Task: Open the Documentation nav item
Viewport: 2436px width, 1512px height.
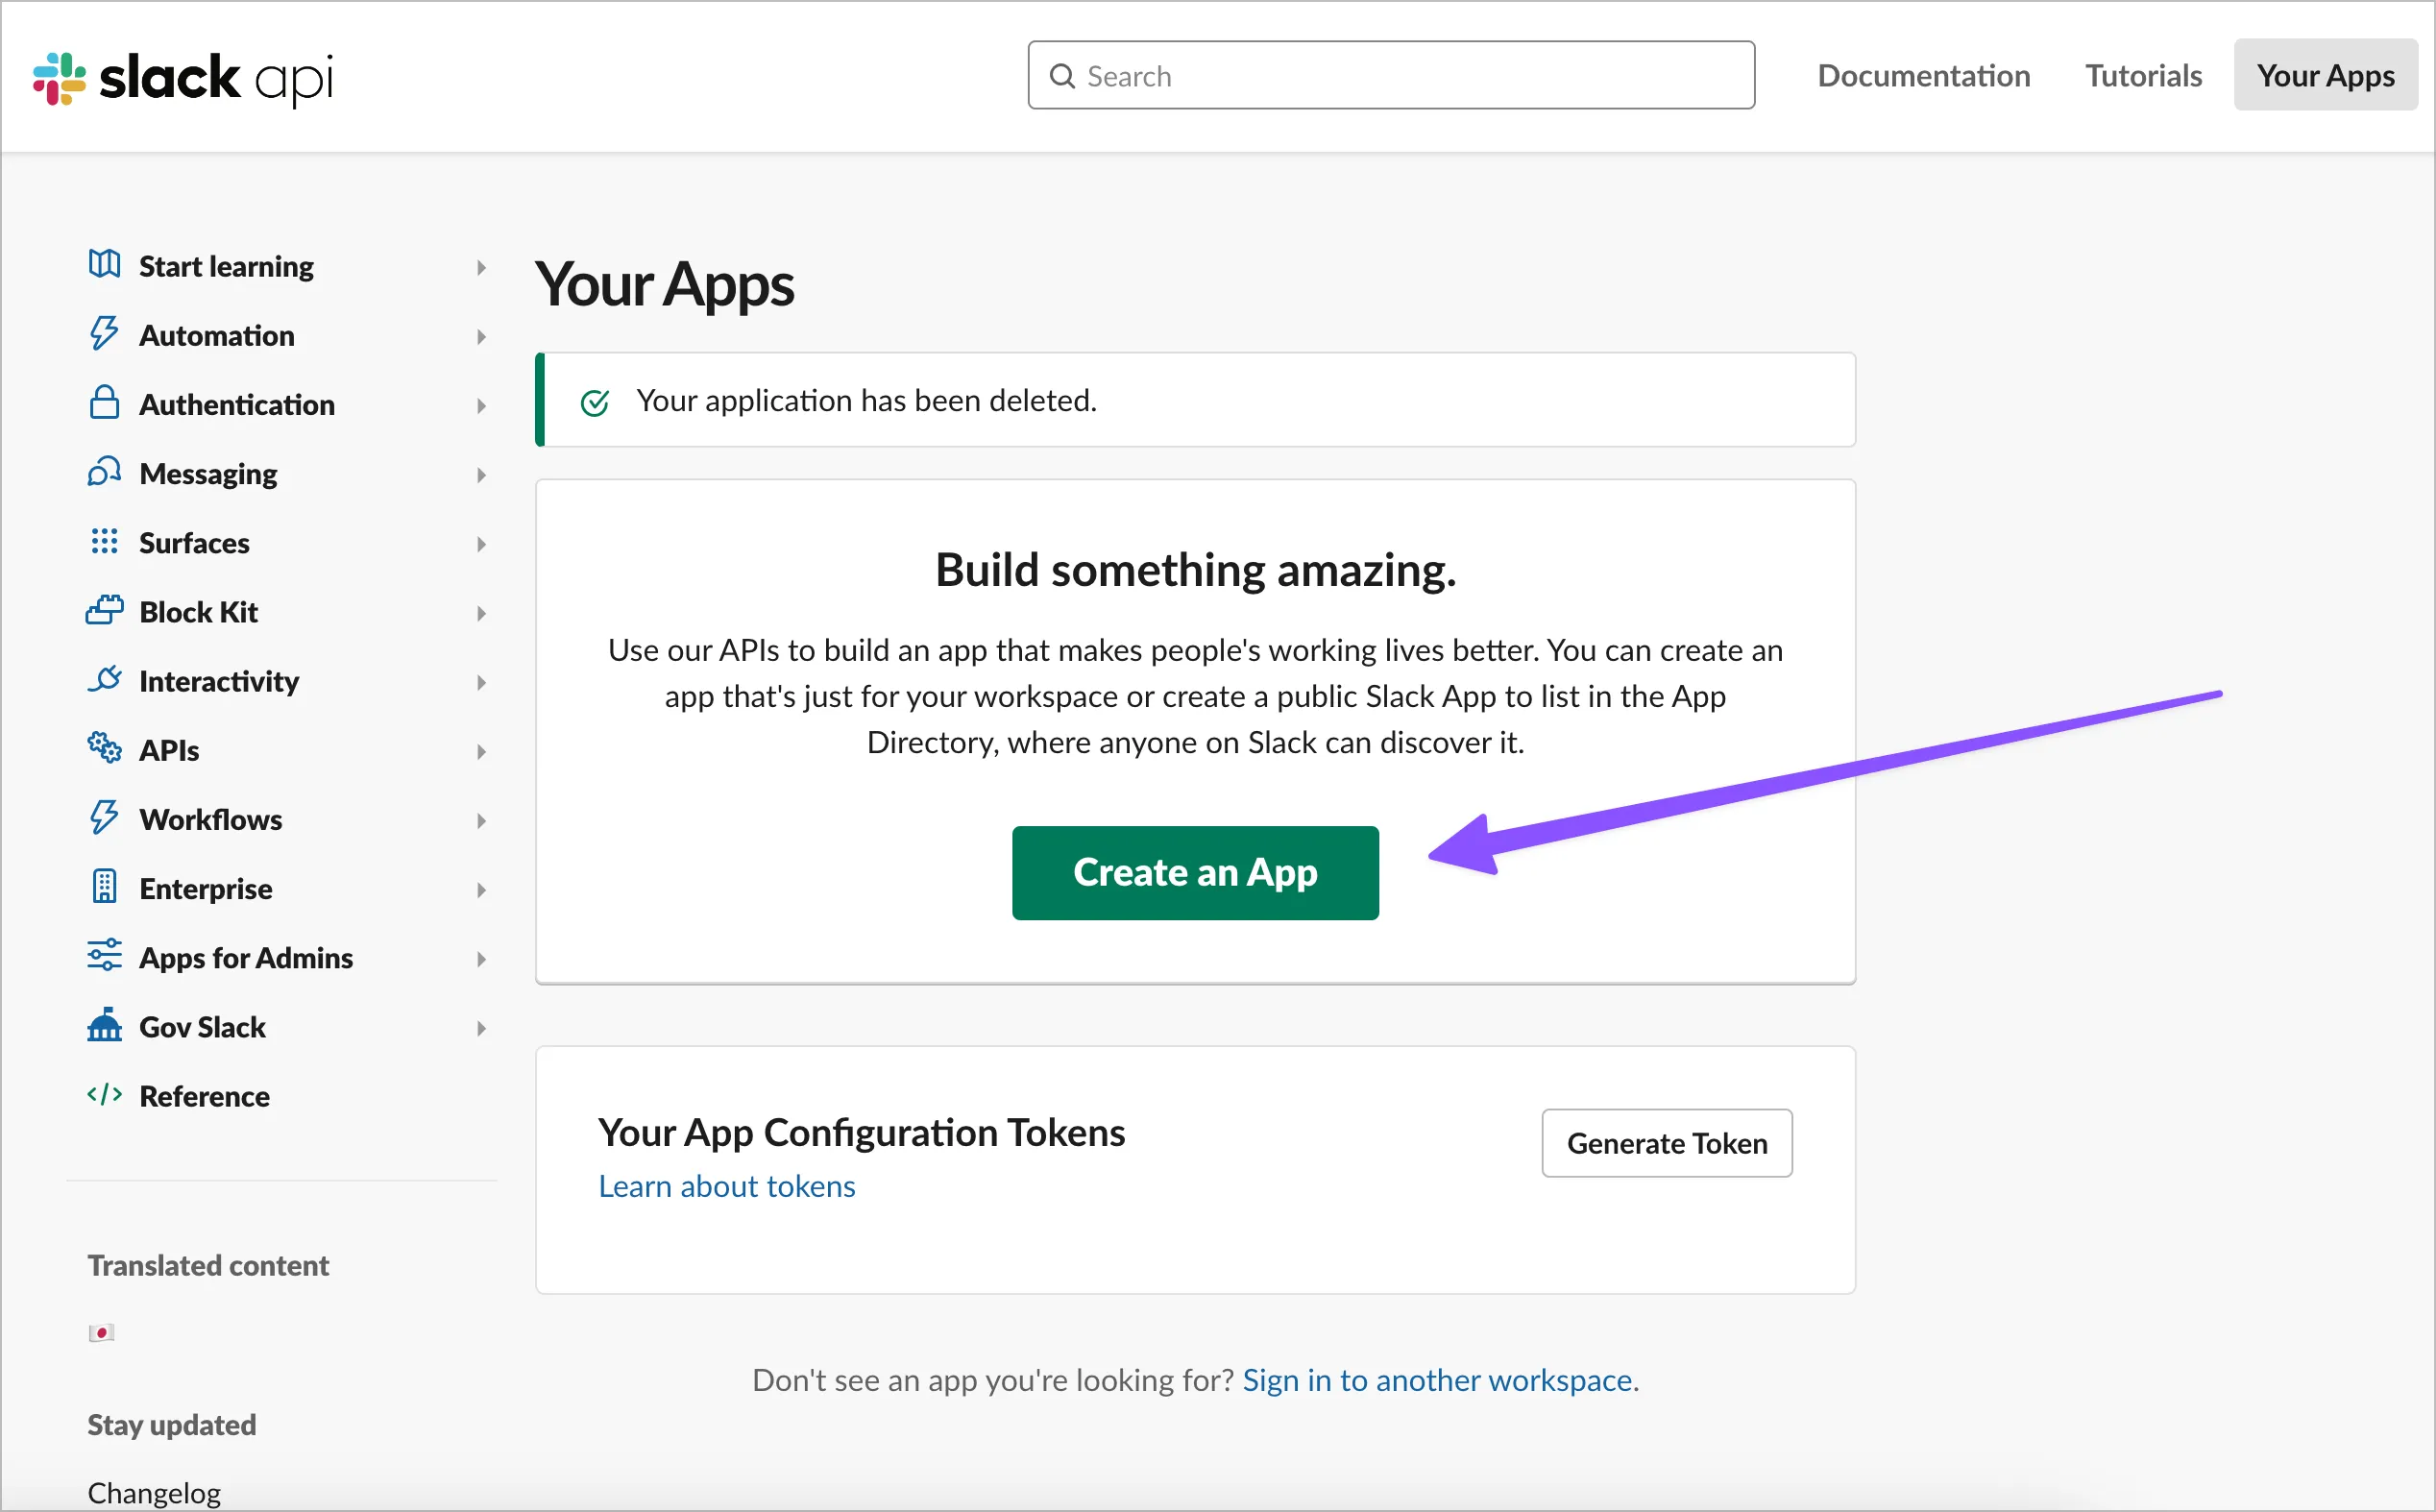Action: tap(1923, 76)
